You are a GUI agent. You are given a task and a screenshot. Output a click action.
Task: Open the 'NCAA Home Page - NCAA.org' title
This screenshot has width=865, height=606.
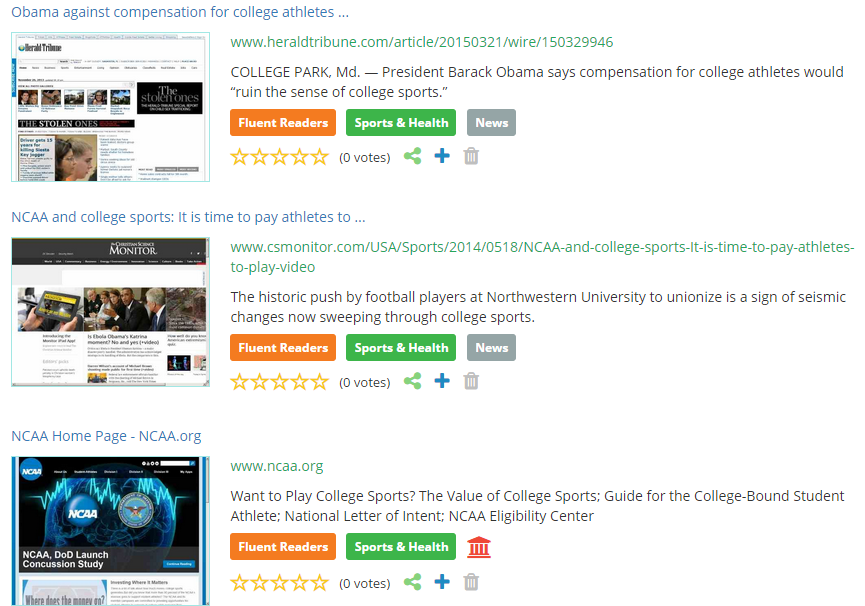106,436
